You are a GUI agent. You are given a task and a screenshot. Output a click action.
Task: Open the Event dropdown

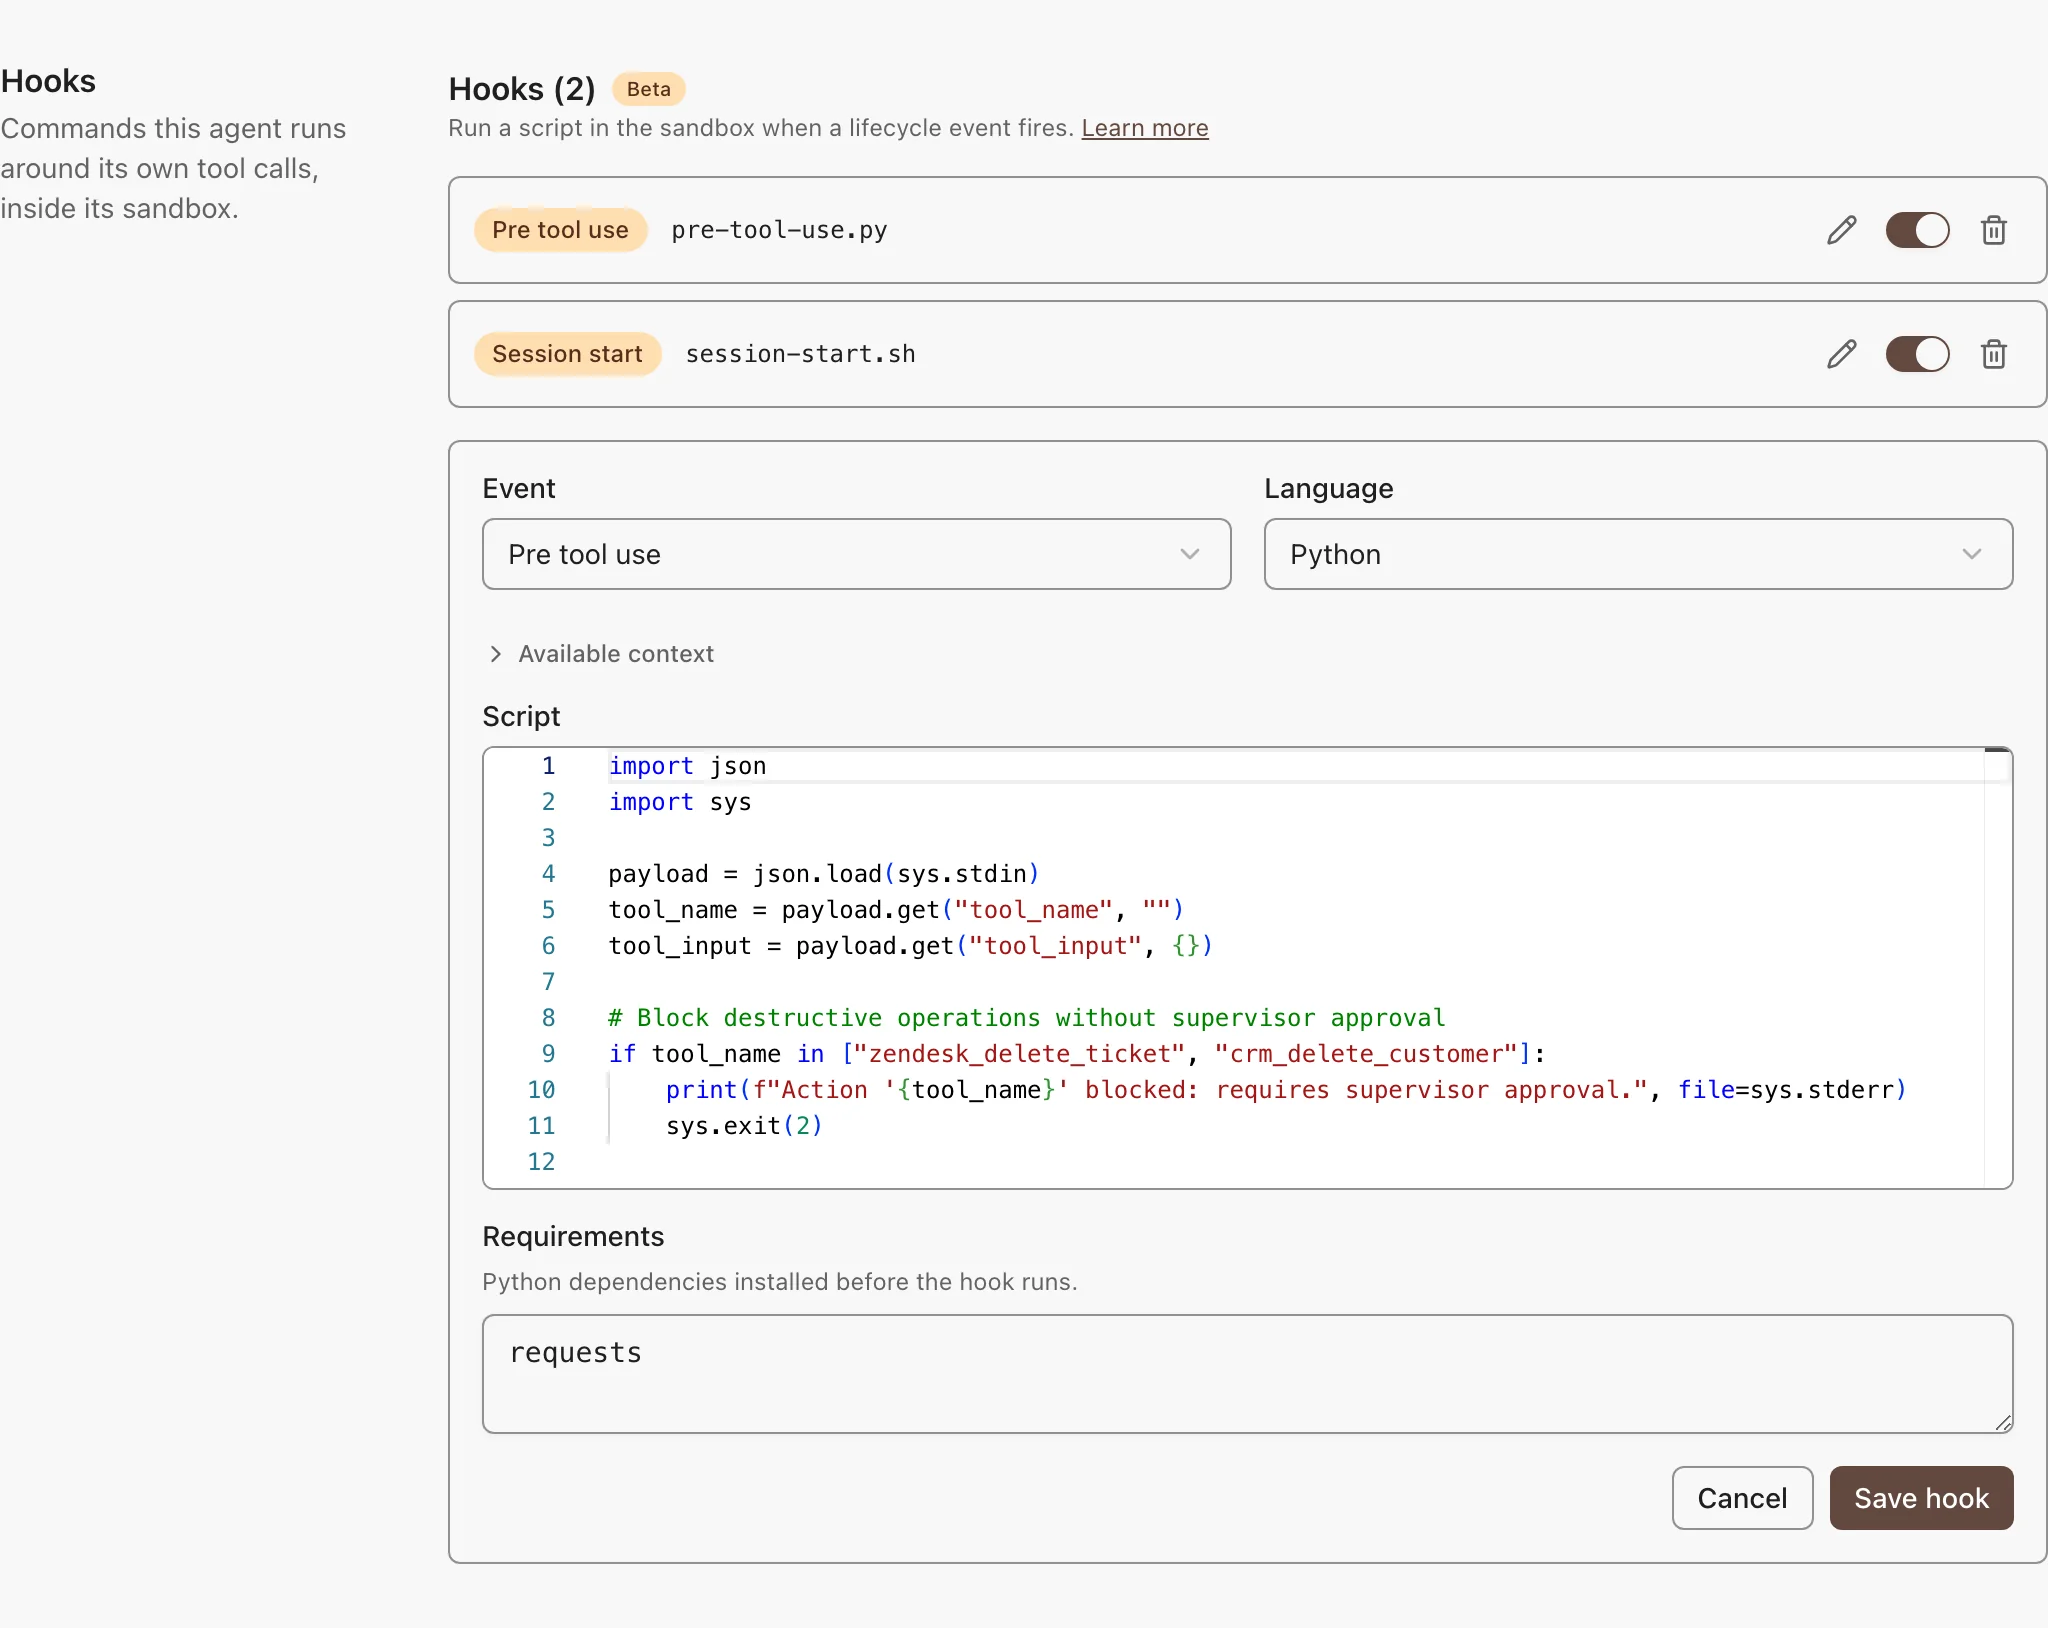856,554
